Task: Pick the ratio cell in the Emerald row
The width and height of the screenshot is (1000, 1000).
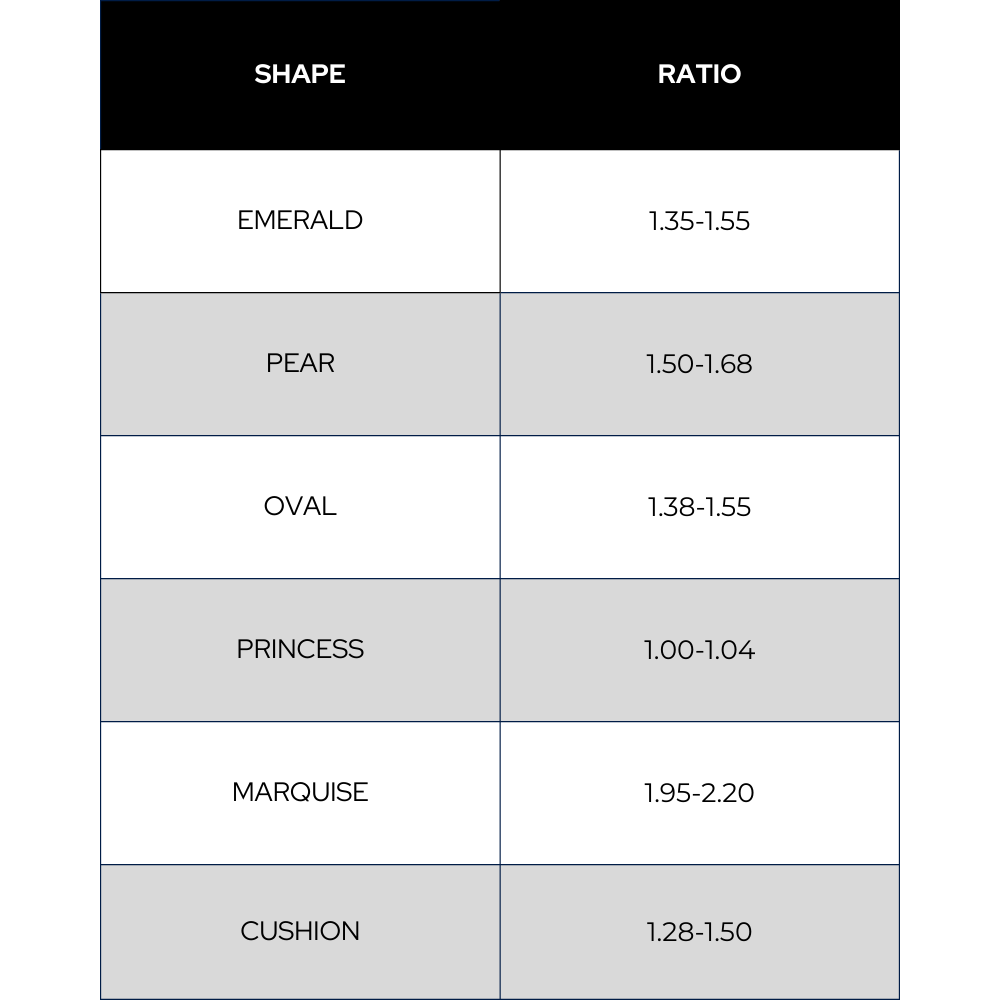Action: click(699, 221)
